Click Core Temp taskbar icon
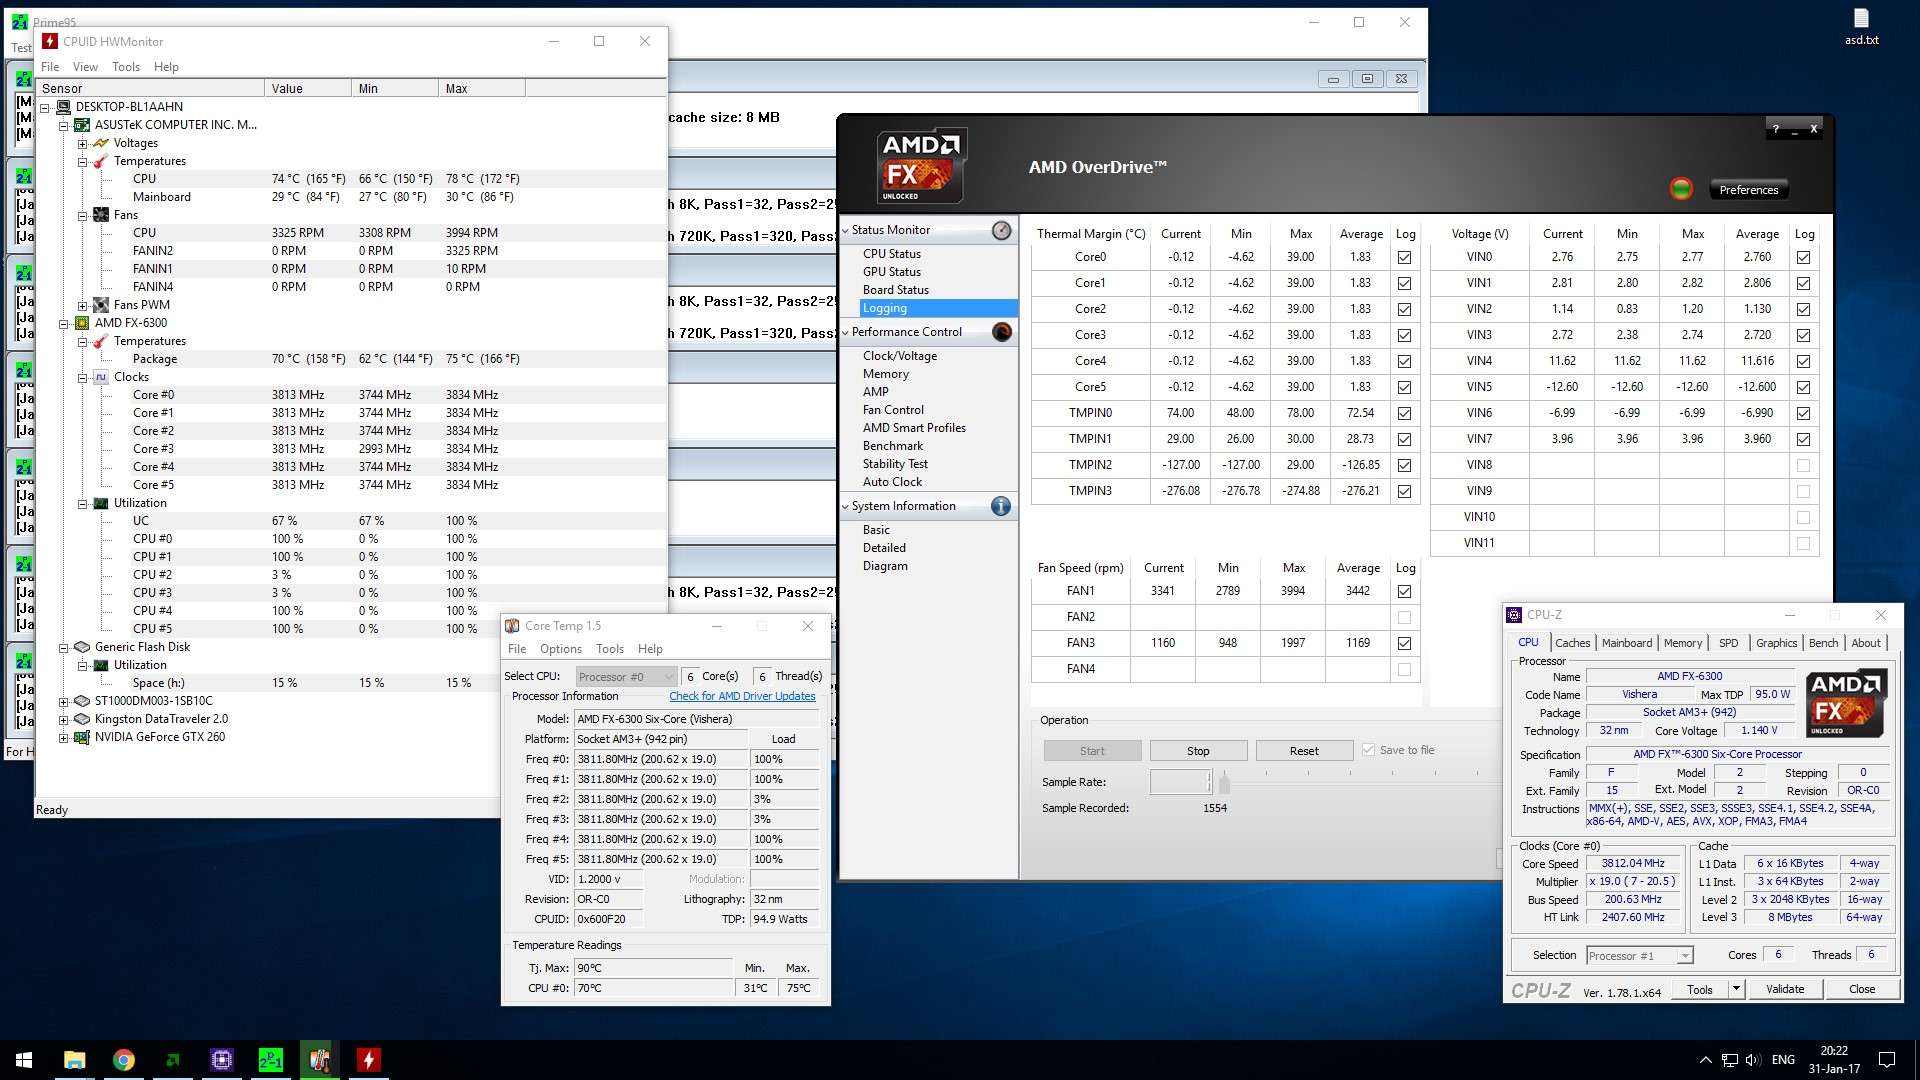 coord(319,1060)
